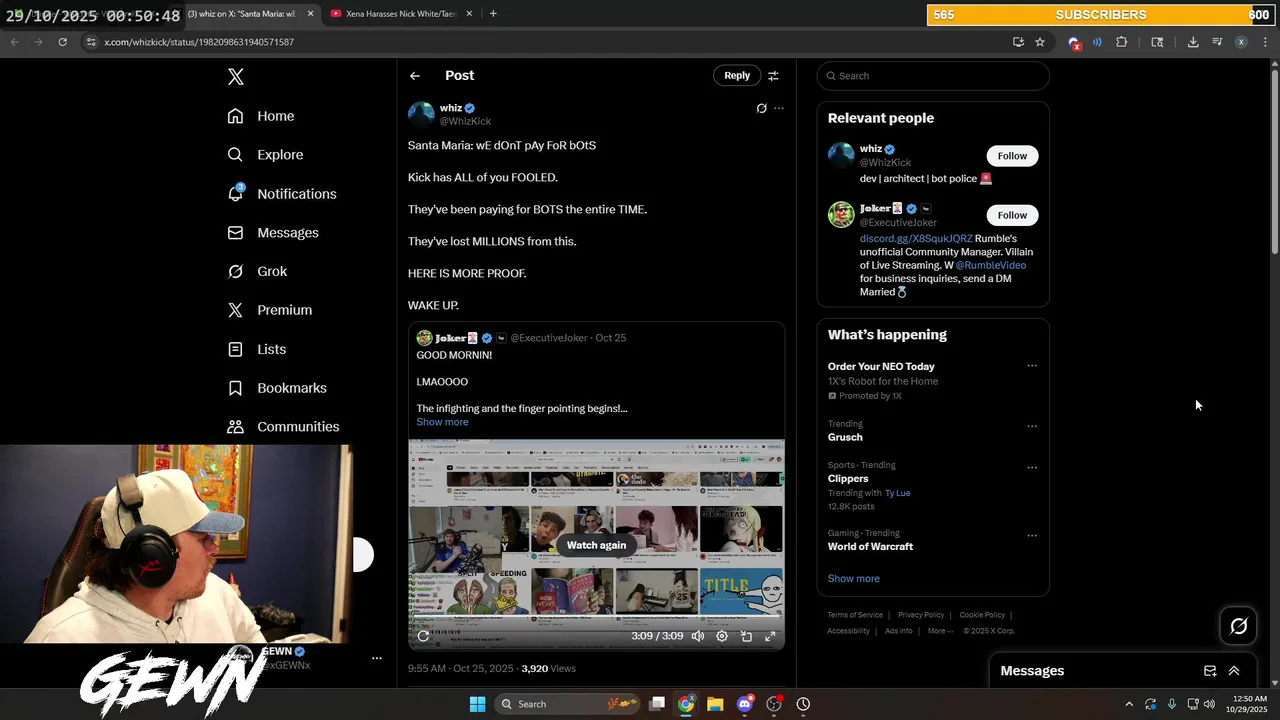Viewport: 1280px width, 720px height.
Task: Open GEWN account menu dots
Action: (377, 658)
